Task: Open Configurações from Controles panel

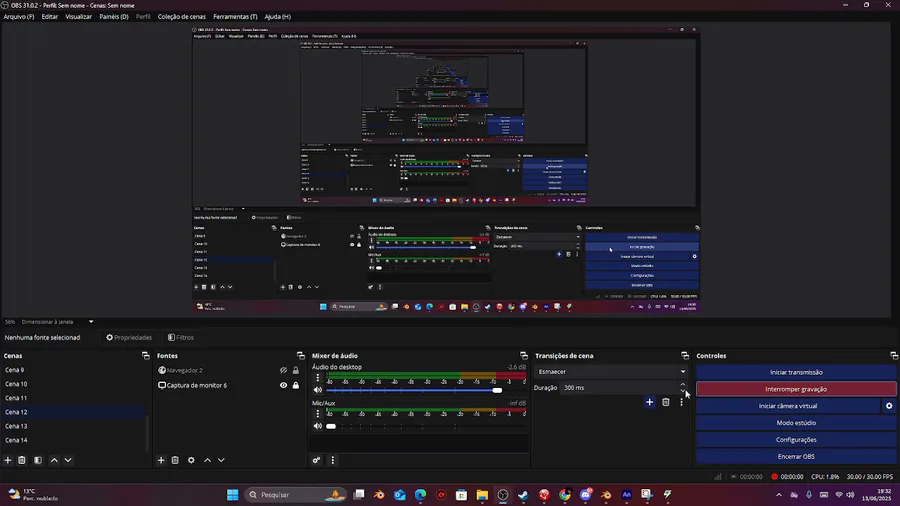Action: [x=796, y=439]
